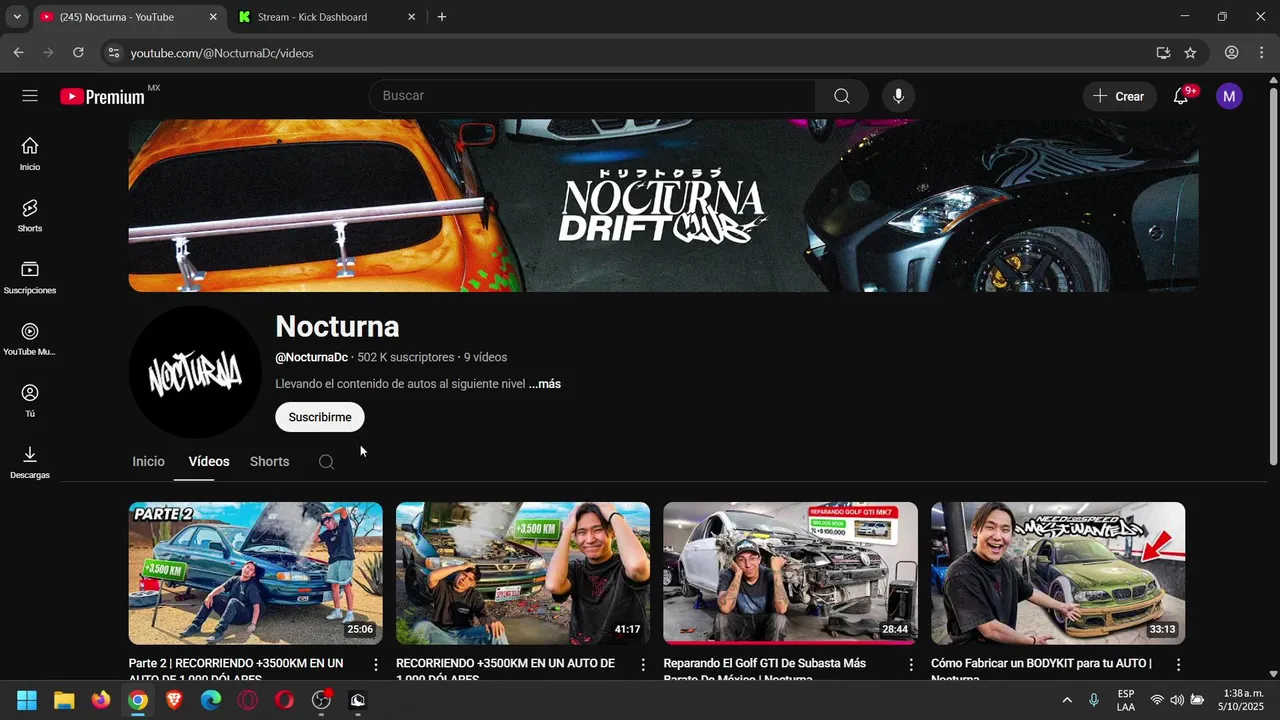Viewport: 1280px width, 720px height.
Task: Click the page vertical scrollbar
Action: 1273,275
